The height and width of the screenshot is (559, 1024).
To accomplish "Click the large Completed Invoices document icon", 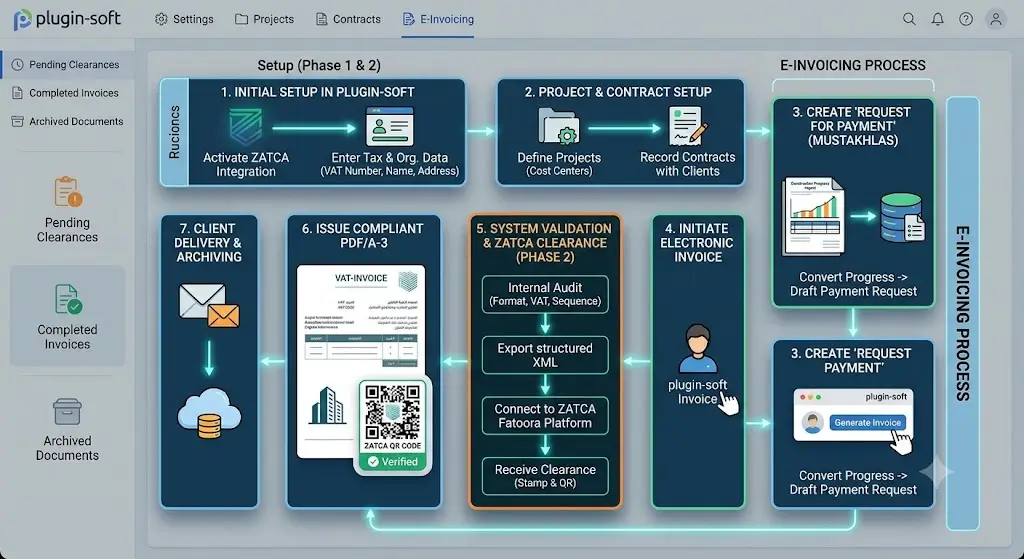I will point(68,299).
